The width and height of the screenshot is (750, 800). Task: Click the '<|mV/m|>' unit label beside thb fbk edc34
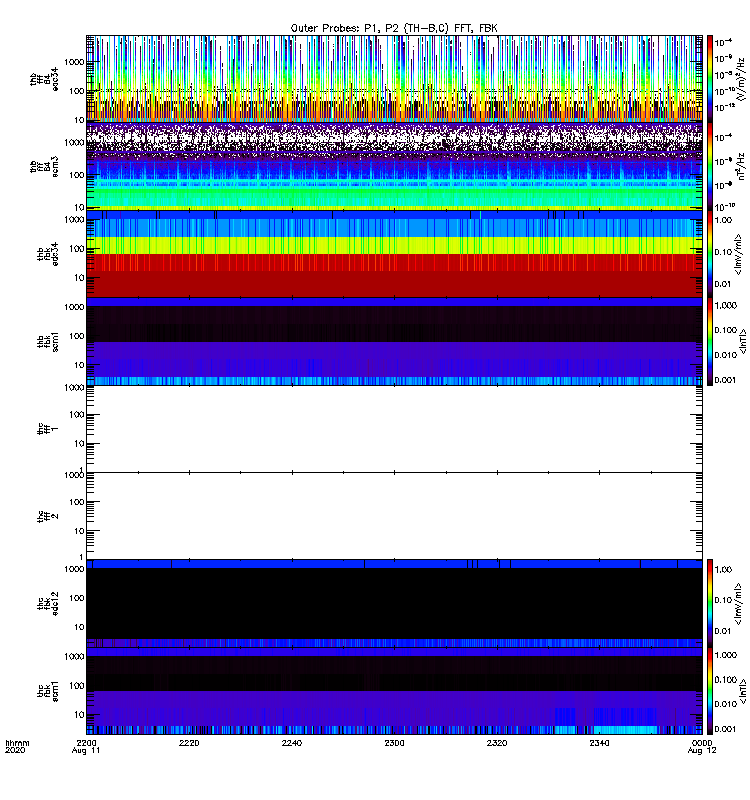coord(738,254)
